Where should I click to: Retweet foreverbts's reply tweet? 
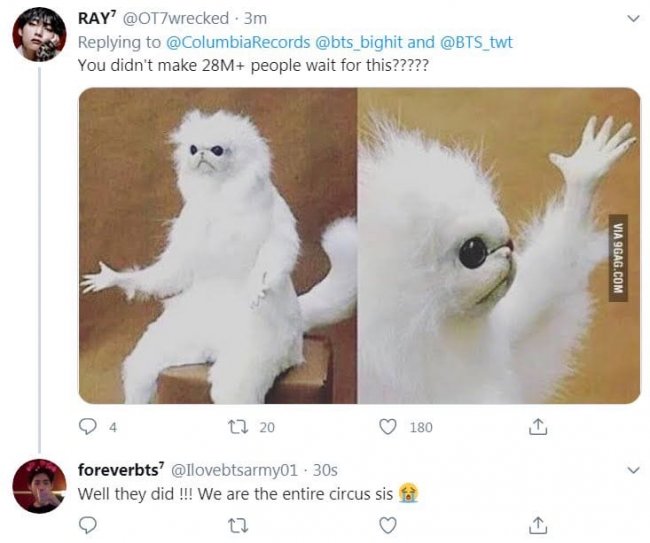tap(238, 523)
